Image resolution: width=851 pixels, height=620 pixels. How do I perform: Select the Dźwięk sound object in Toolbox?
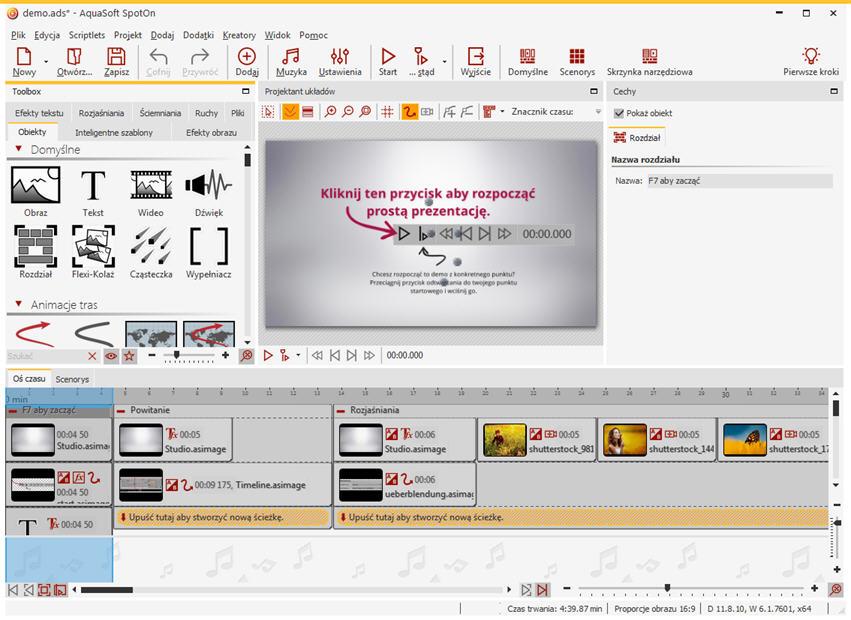point(209,192)
